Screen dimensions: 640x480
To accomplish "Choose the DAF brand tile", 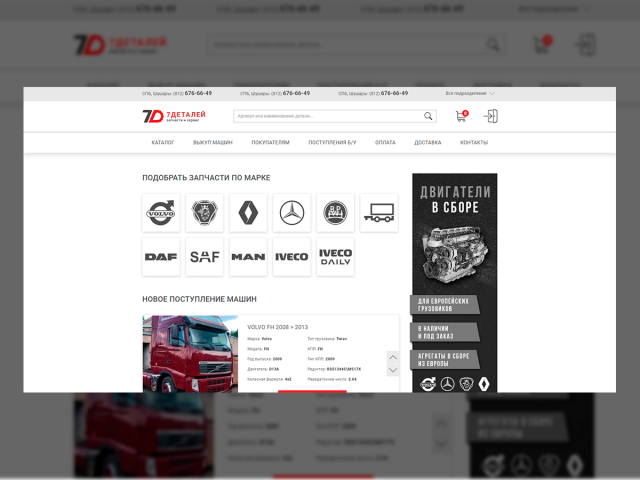I will click(x=161, y=257).
